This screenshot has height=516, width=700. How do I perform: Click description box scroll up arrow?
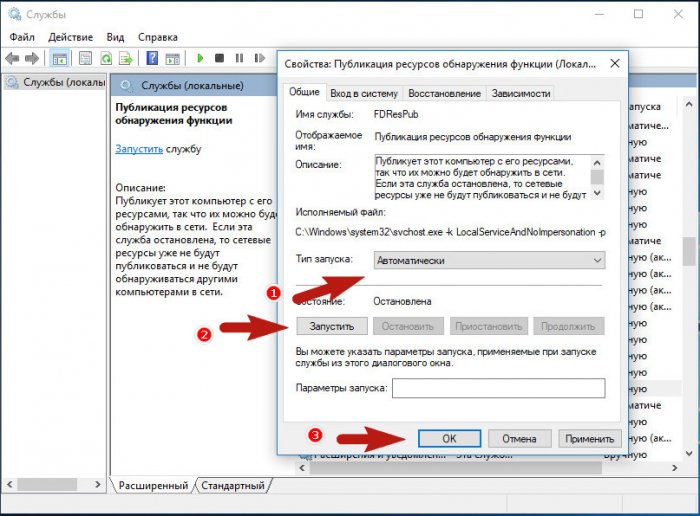pos(597,162)
